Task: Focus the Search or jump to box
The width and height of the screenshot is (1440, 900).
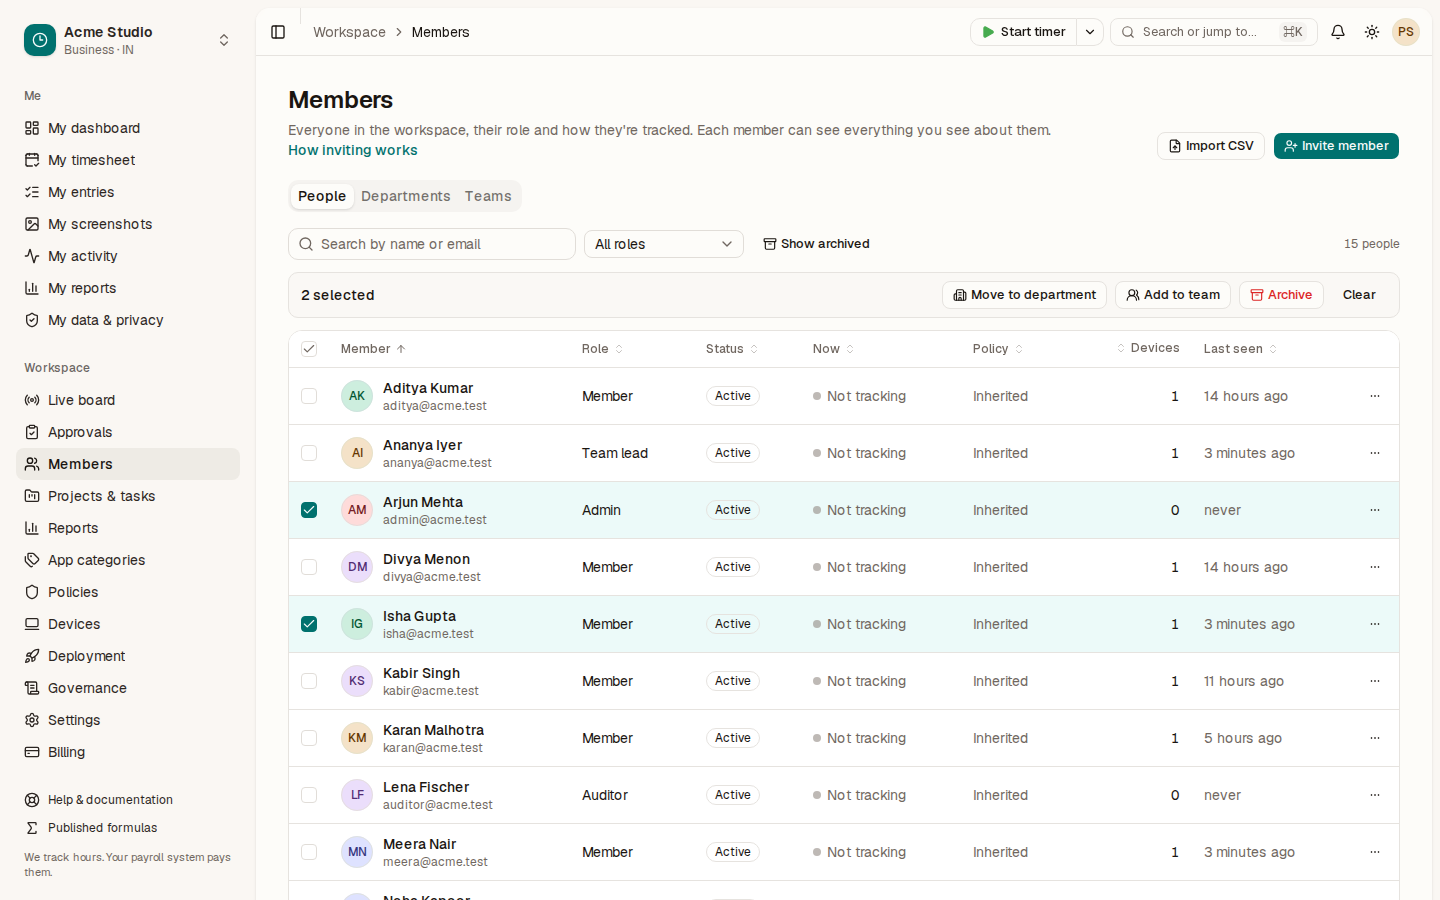Action: 1214,32
